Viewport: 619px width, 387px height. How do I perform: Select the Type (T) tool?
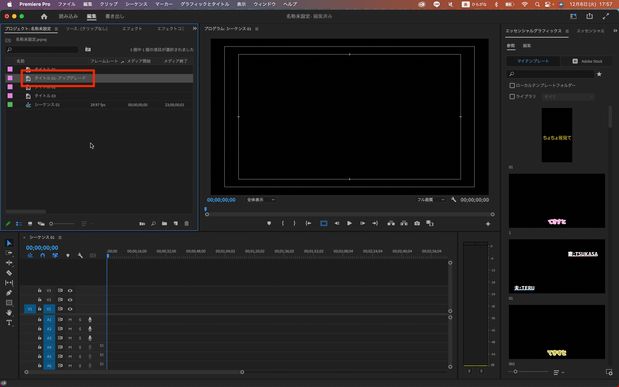click(x=9, y=323)
